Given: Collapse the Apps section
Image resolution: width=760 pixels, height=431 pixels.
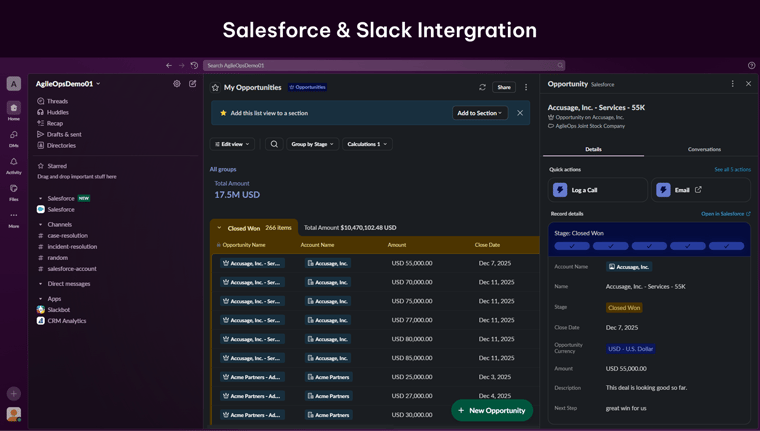Looking at the screenshot, I should click(41, 299).
